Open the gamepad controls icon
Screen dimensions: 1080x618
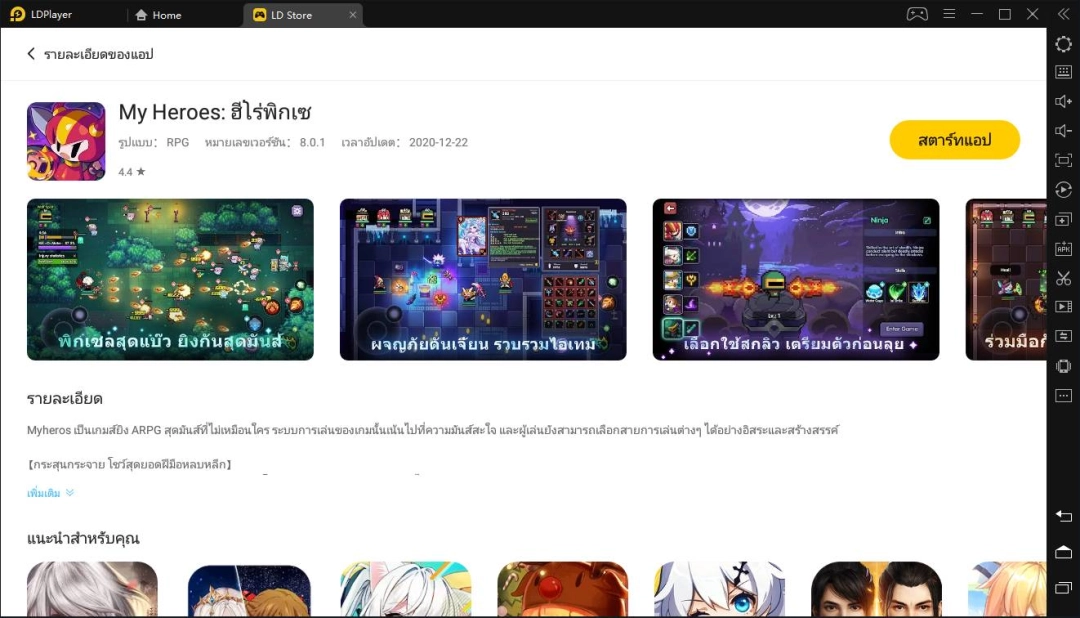[917, 14]
